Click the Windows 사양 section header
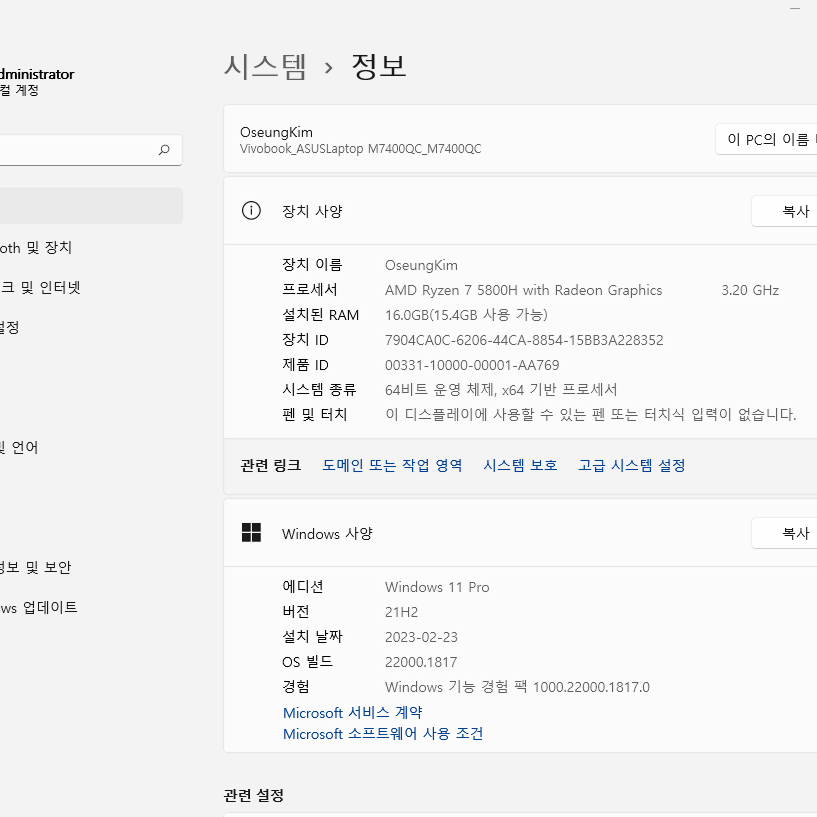Screen dimensions: 817x817 327,534
